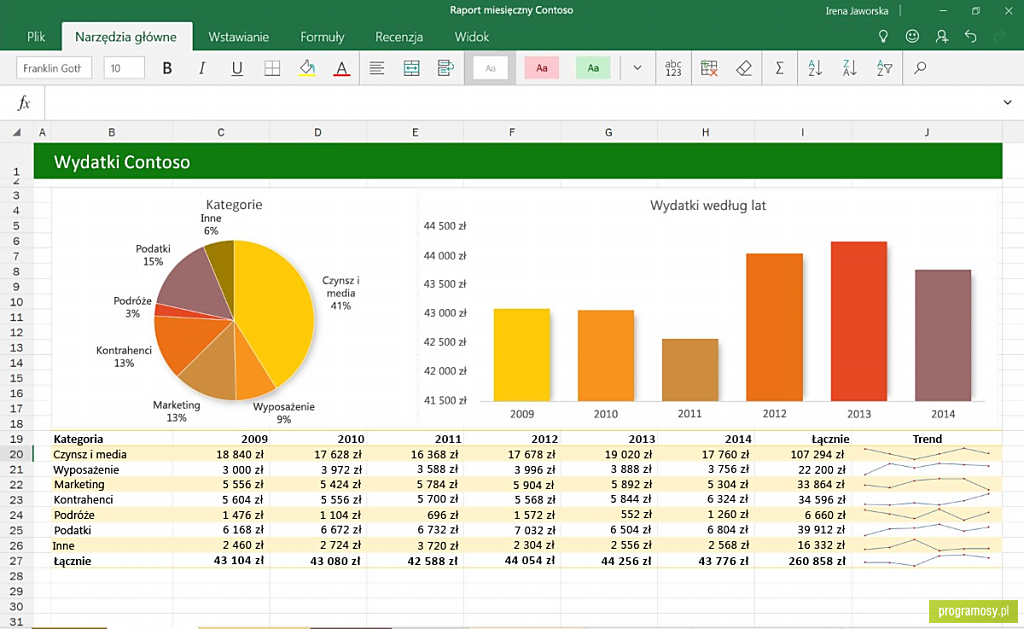
Task: Select the 2013 bar in chart
Action: [859, 321]
